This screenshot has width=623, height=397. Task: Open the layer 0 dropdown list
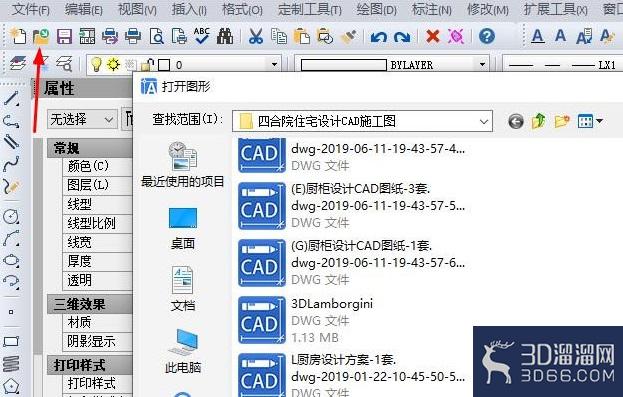point(274,64)
